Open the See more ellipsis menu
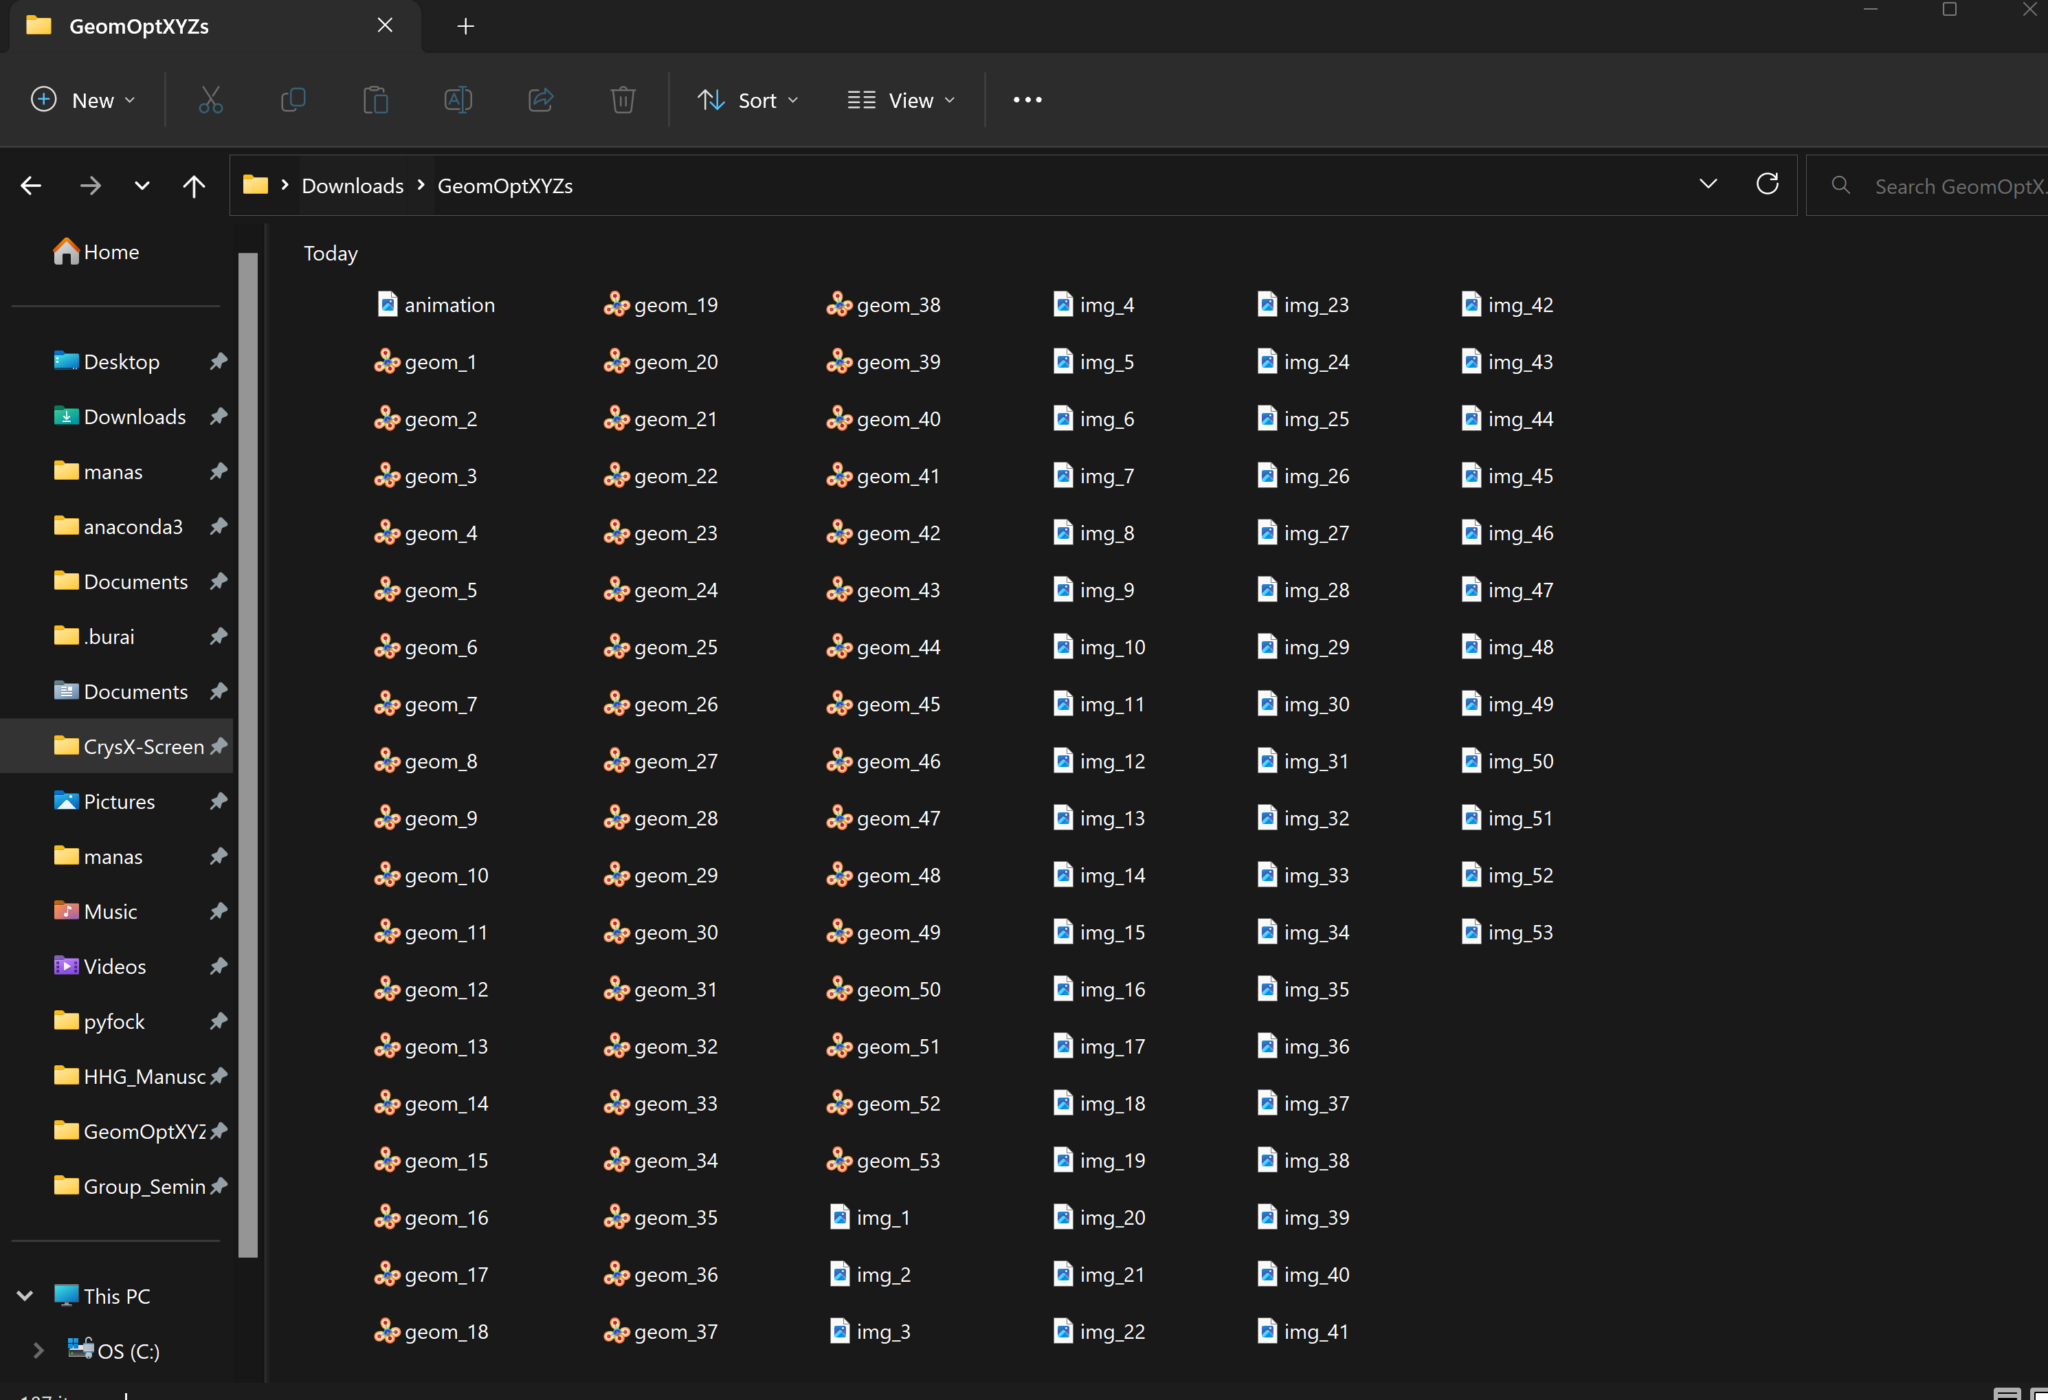The image size is (2048, 1400). [x=1027, y=99]
